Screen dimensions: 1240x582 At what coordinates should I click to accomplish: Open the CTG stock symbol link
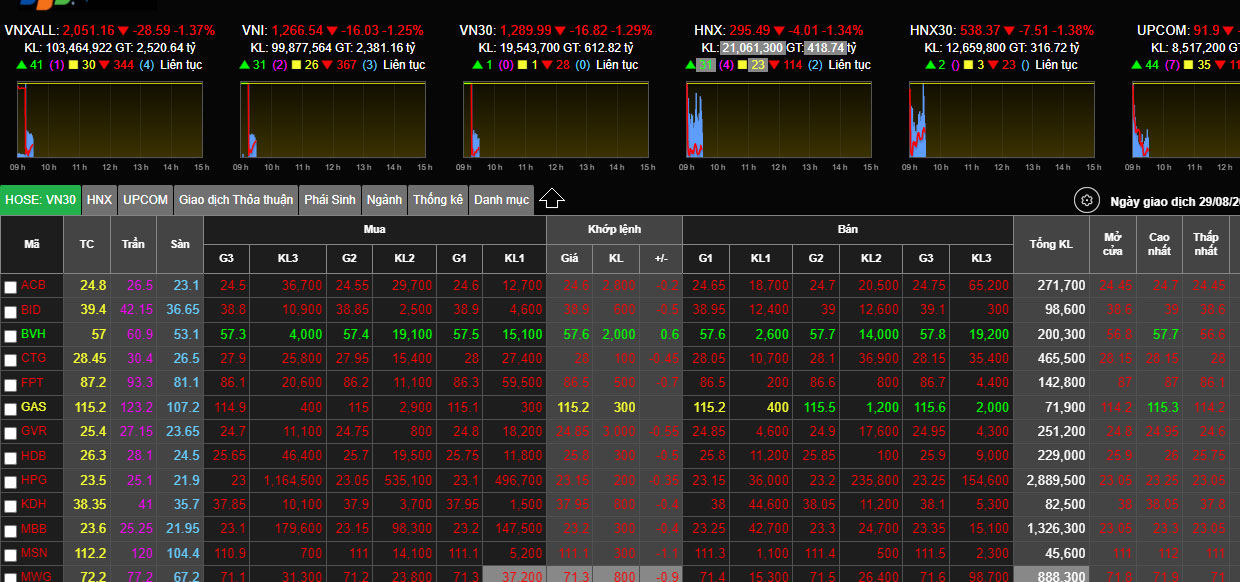33,359
